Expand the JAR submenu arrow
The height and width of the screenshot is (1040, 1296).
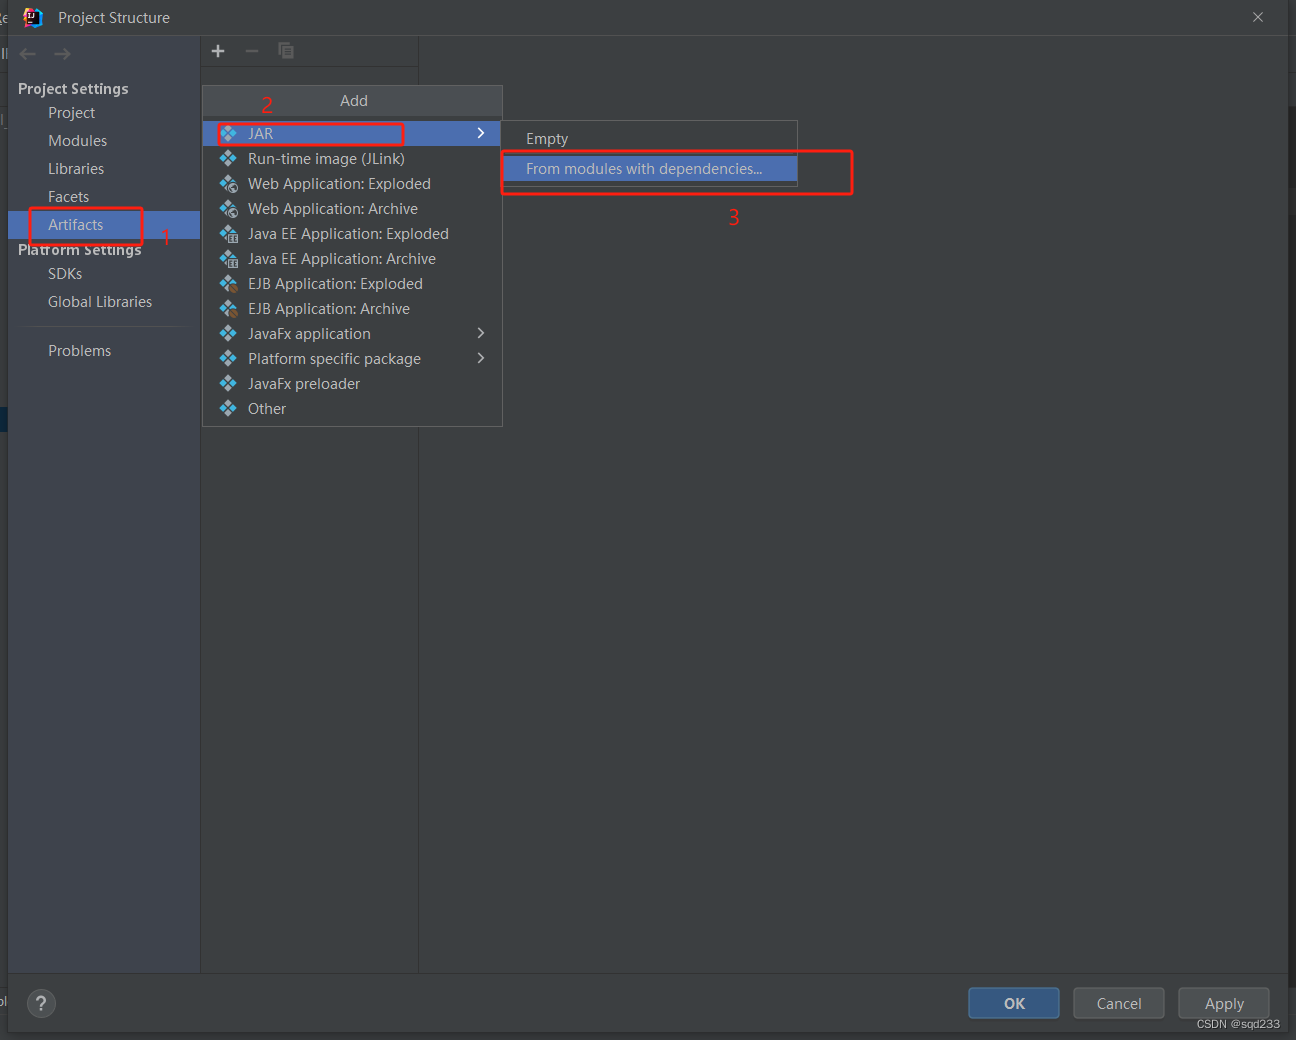tap(481, 133)
